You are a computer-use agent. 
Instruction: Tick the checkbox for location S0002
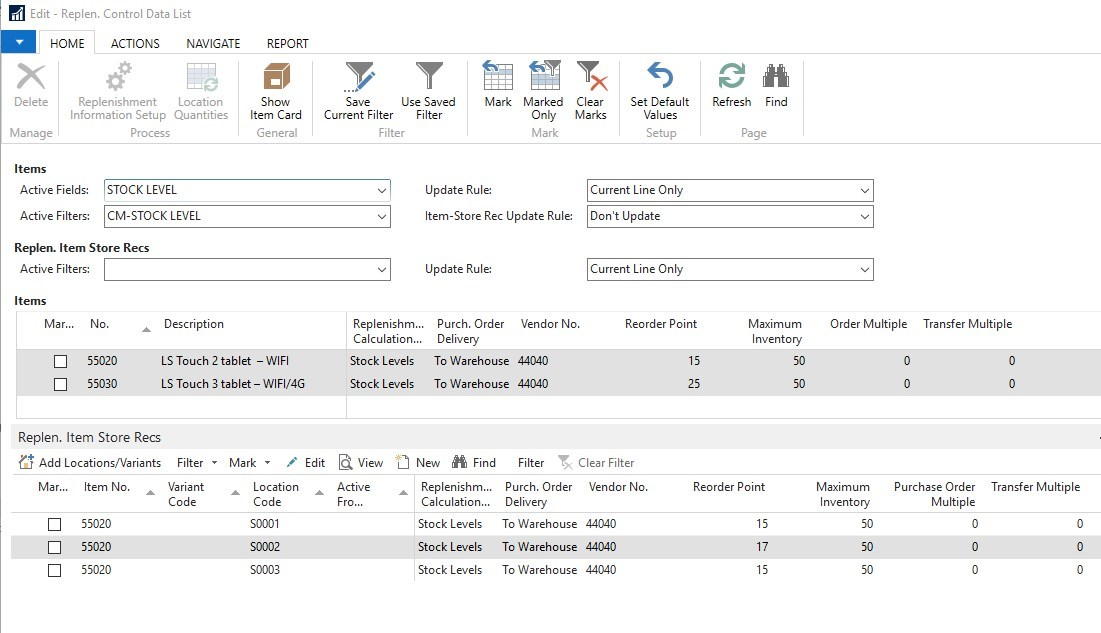pos(55,547)
